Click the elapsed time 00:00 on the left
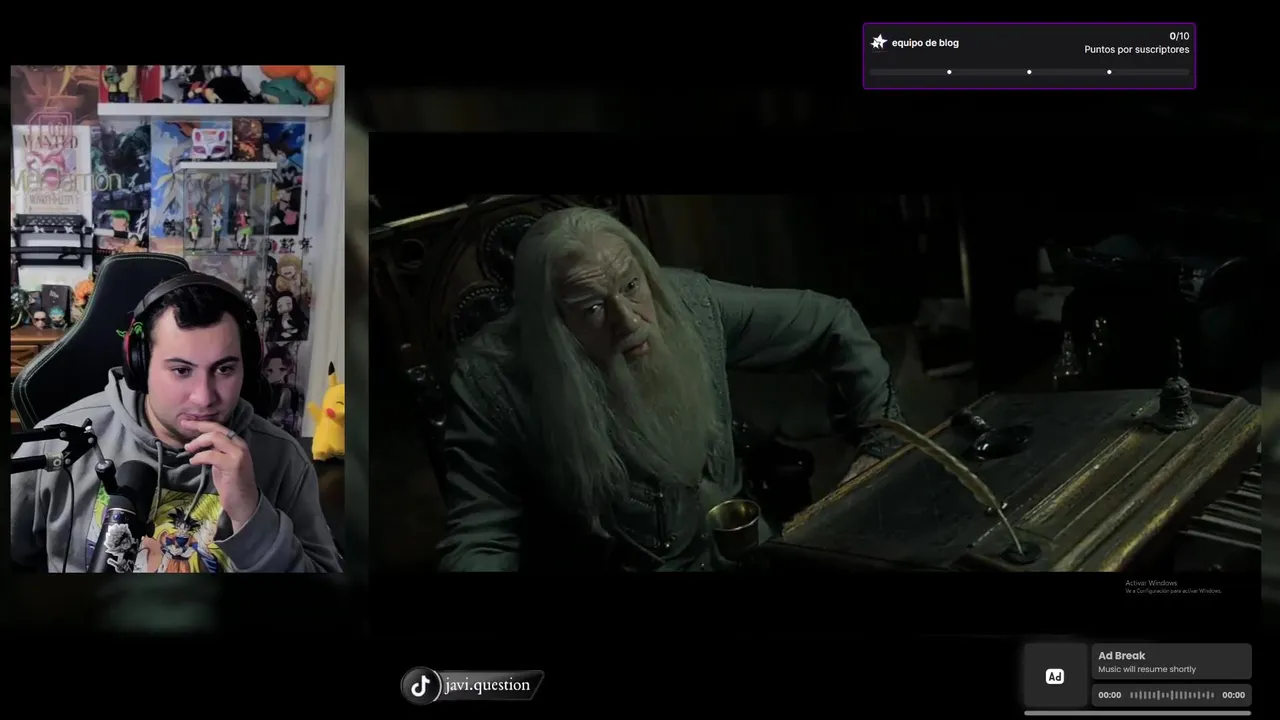This screenshot has width=1280, height=720. (x=1110, y=695)
